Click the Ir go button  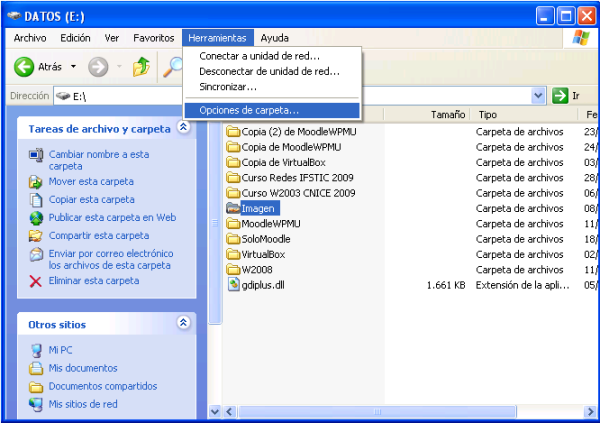coord(576,96)
